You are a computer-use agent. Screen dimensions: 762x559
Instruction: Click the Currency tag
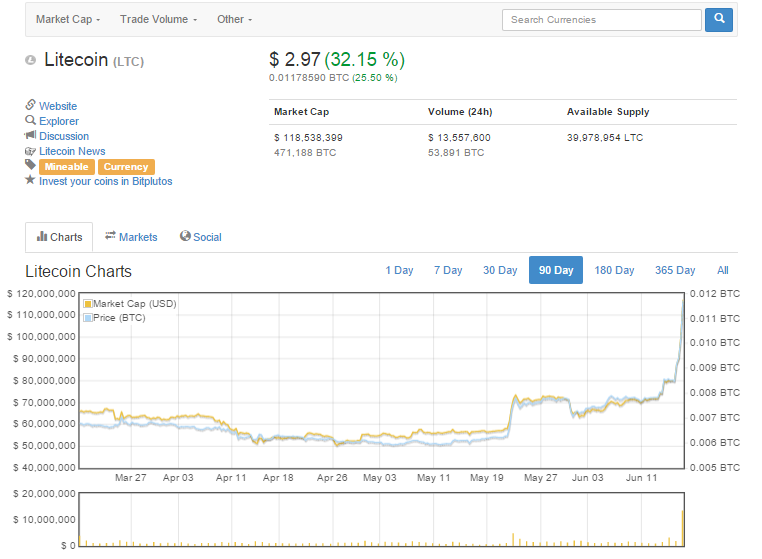tap(126, 167)
